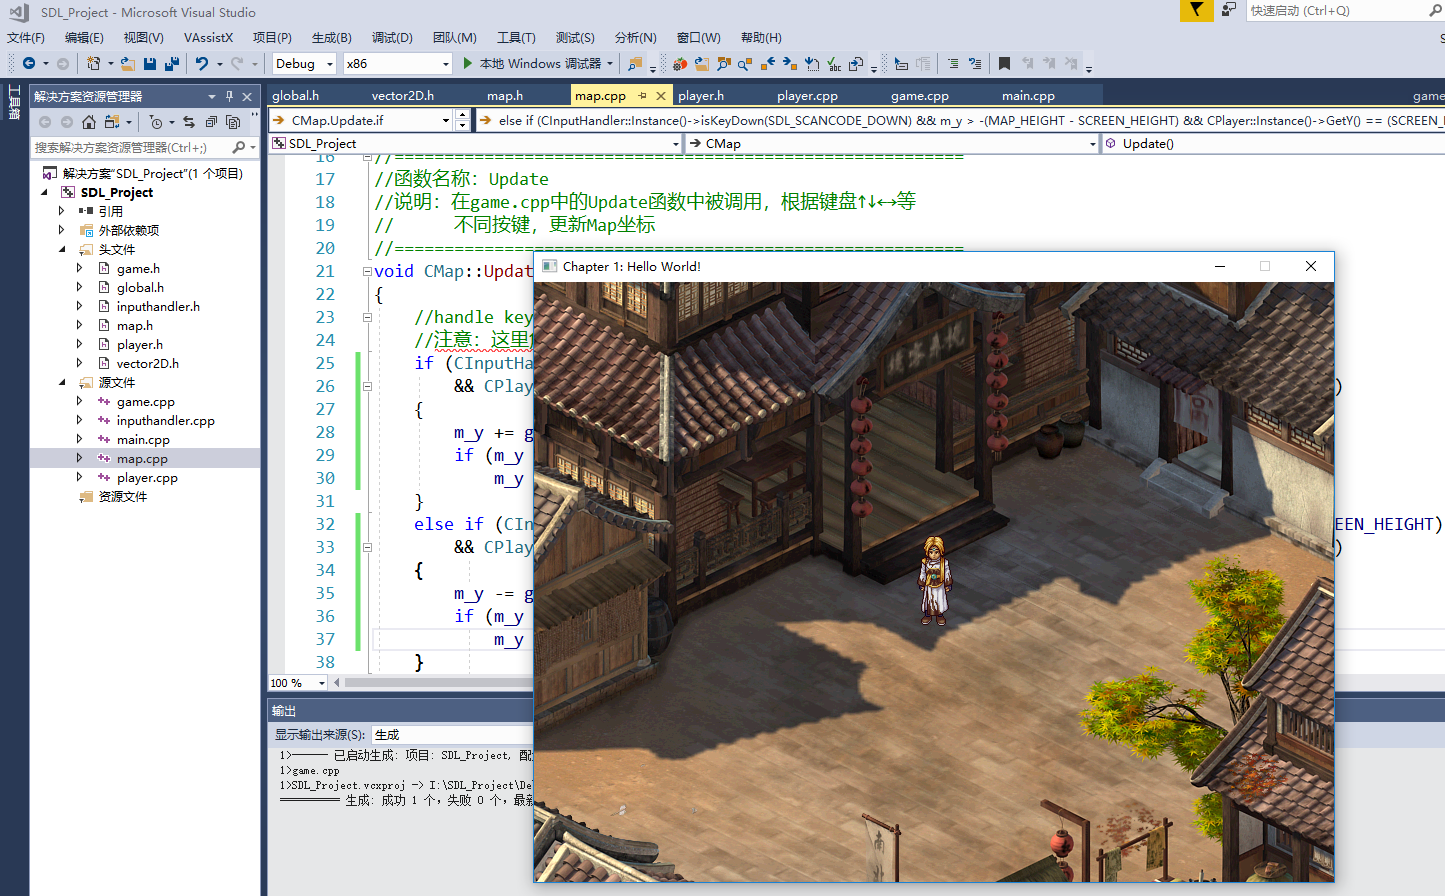
Task: Expand the 外部依赖项 node
Action: click(x=62, y=231)
